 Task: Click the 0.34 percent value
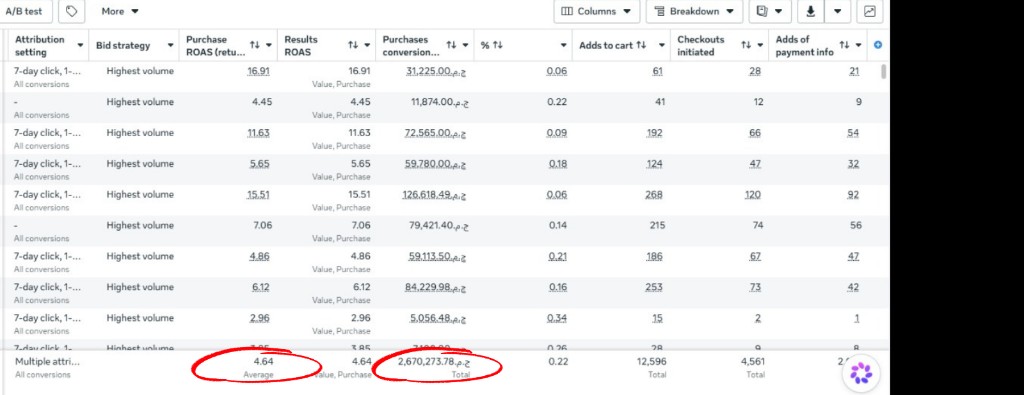click(x=558, y=319)
